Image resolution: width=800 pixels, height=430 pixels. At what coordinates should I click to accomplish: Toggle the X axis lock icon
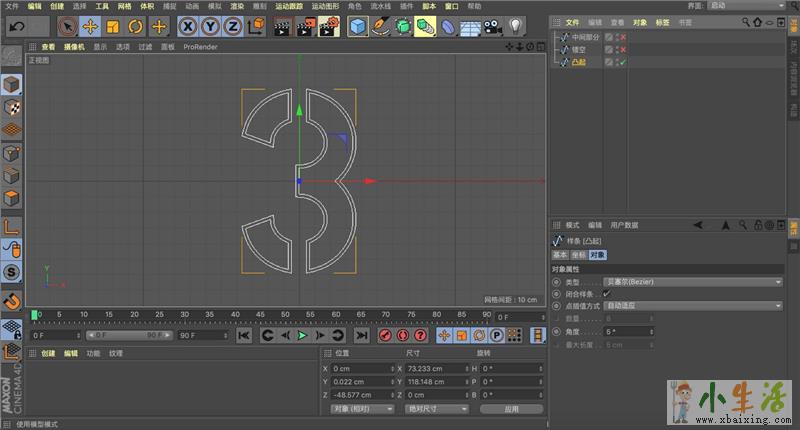188,26
